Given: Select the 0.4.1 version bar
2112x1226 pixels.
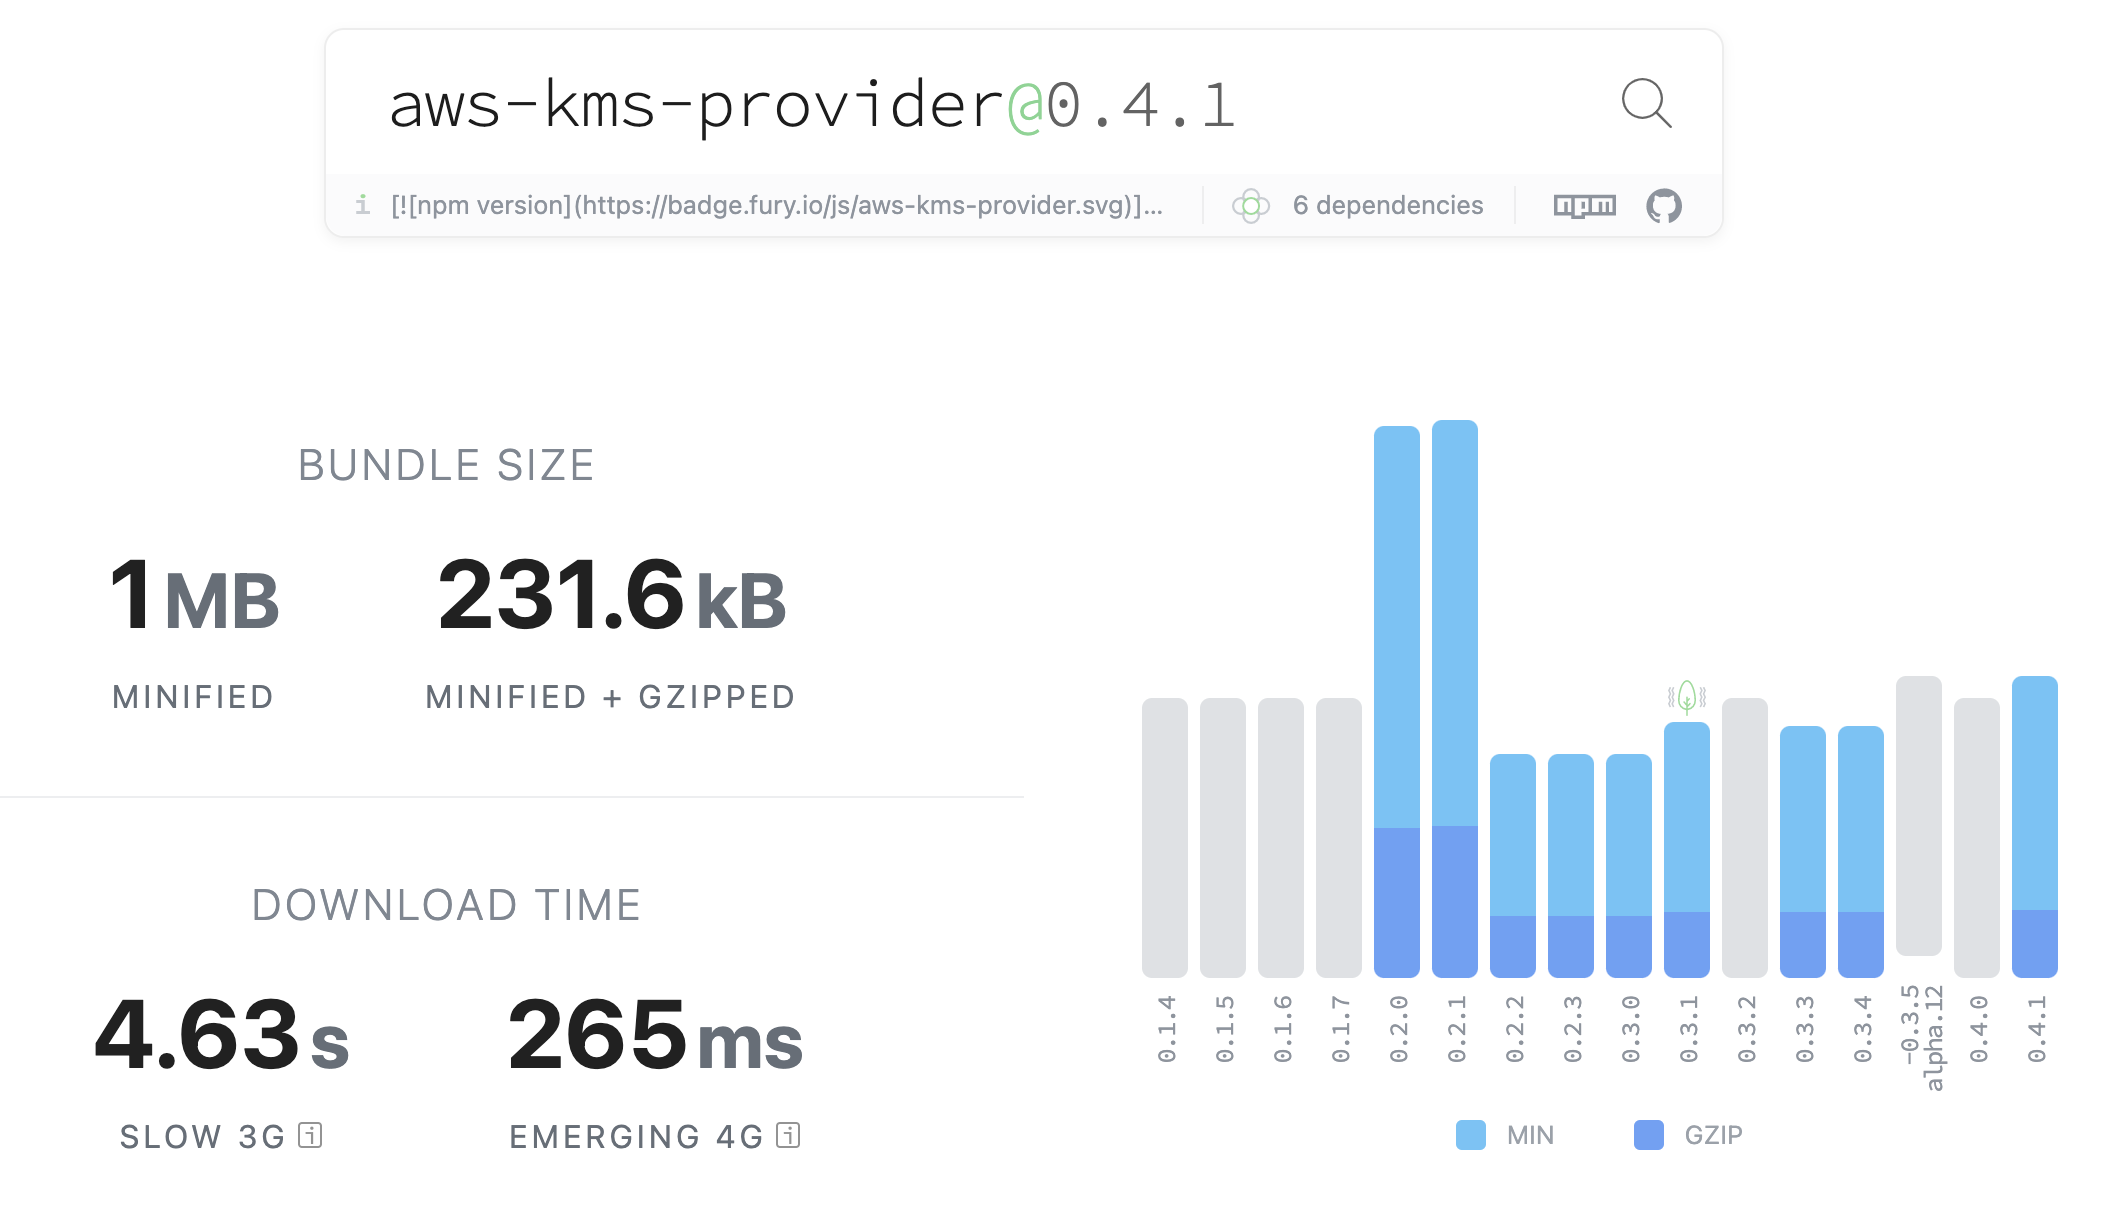Looking at the screenshot, I should [x=2034, y=826].
